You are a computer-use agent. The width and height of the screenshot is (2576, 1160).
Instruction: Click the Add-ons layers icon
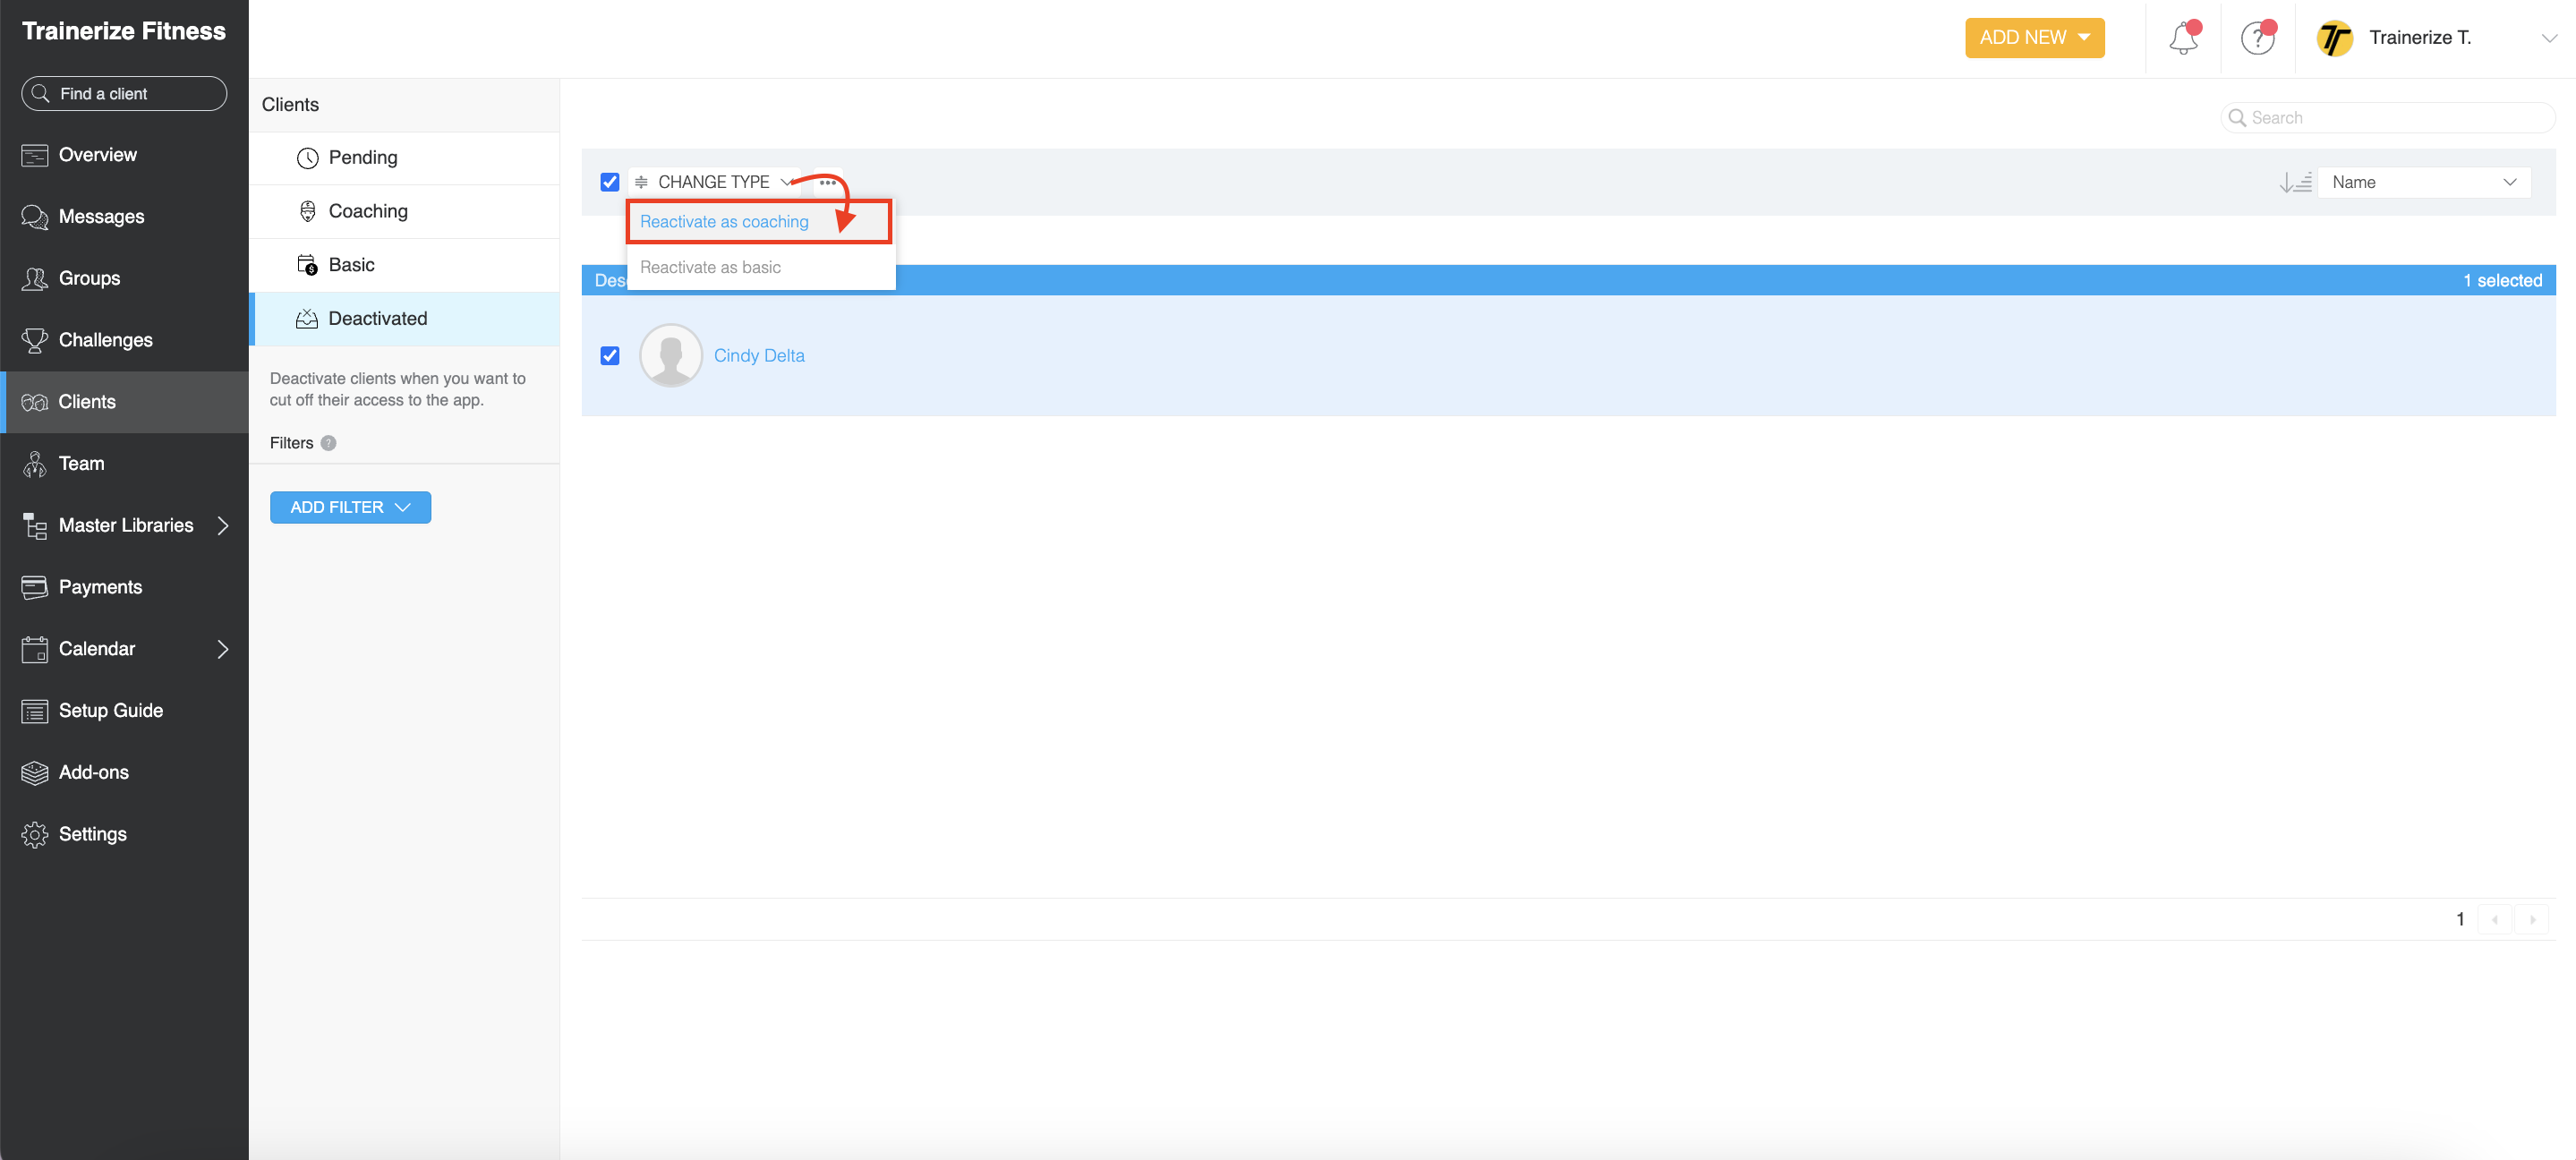click(x=35, y=773)
